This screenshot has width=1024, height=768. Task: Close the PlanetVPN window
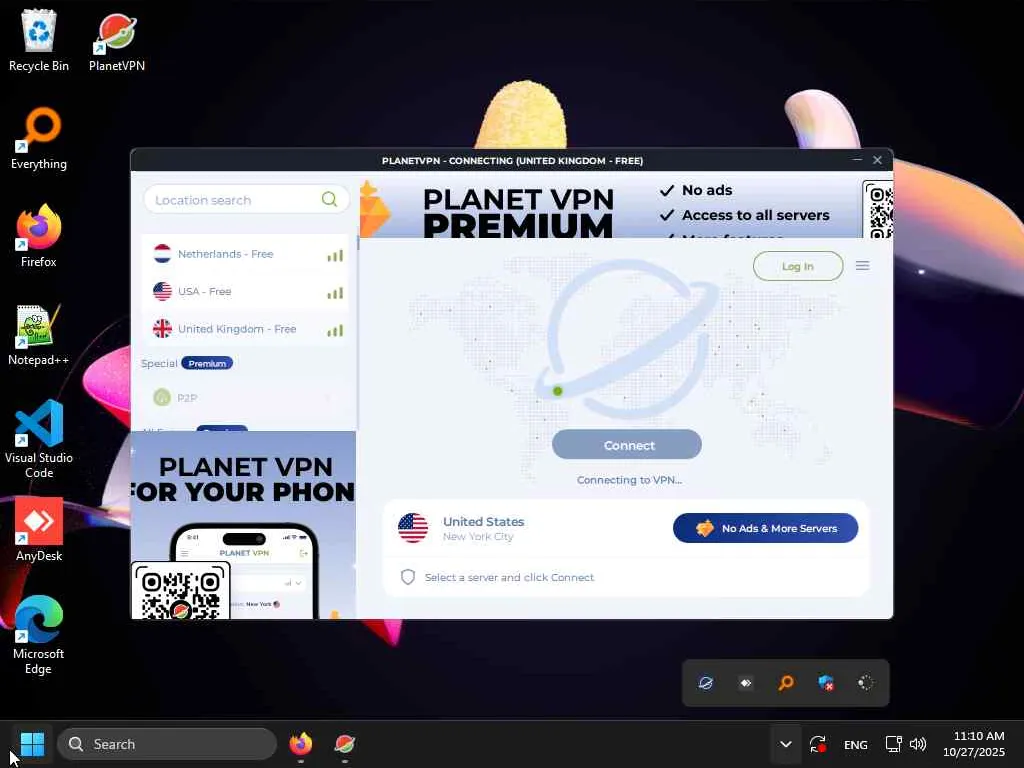click(x=877, y=159)
